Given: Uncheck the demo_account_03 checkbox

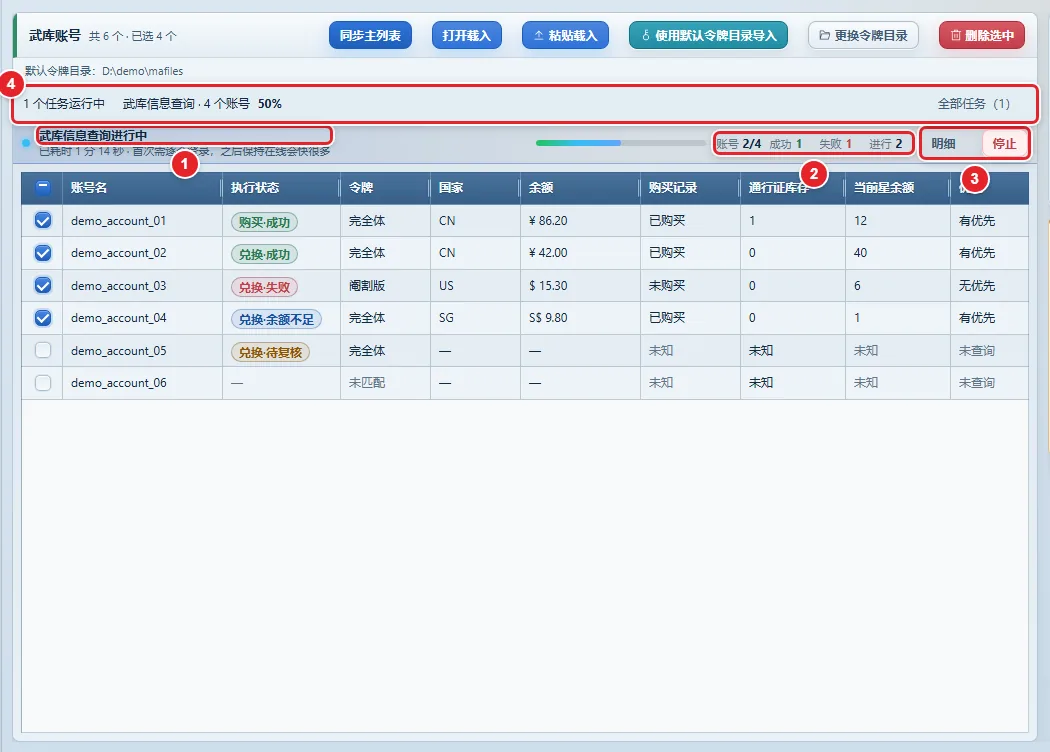Looking at the screenshot, I should 43,285.
